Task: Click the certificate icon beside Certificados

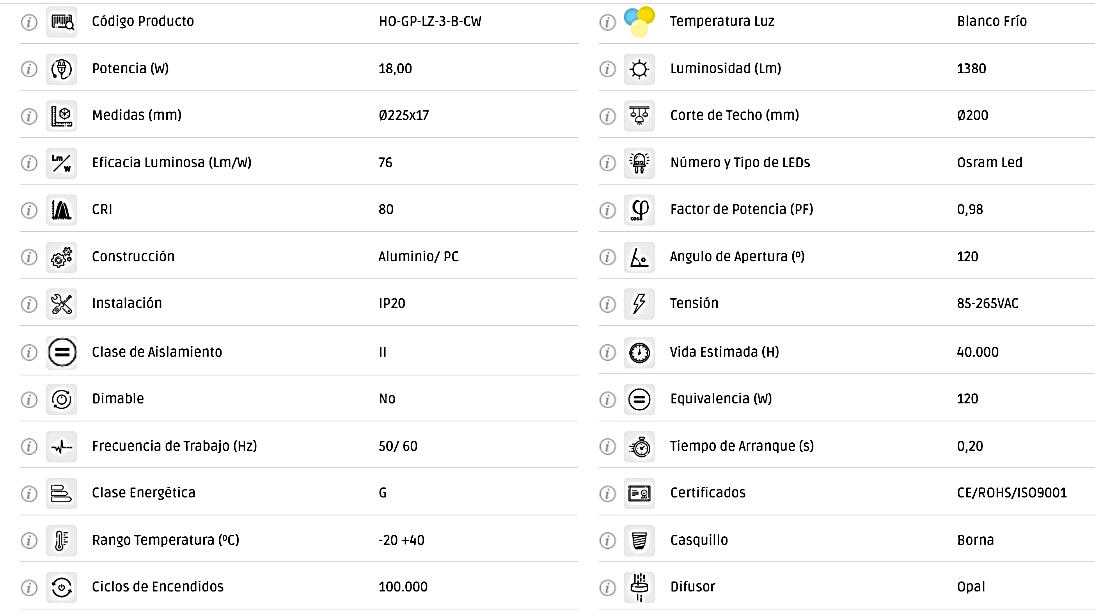Action: coord(639,493)
